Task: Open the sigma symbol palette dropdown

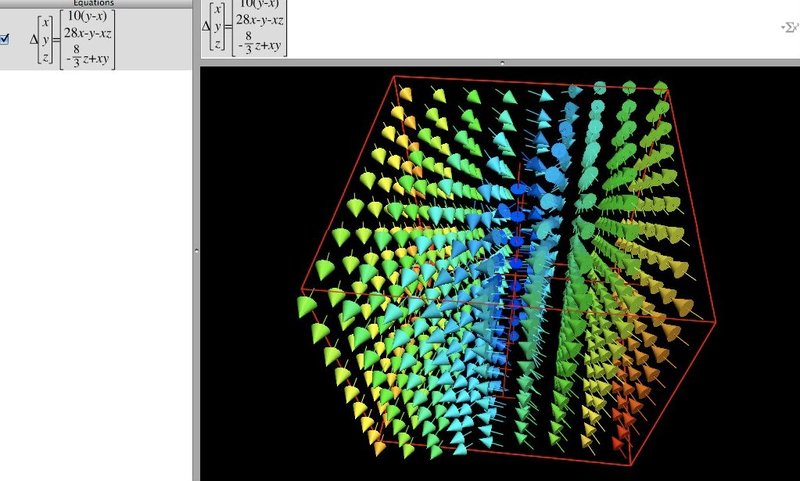Action: coord(787,28)
